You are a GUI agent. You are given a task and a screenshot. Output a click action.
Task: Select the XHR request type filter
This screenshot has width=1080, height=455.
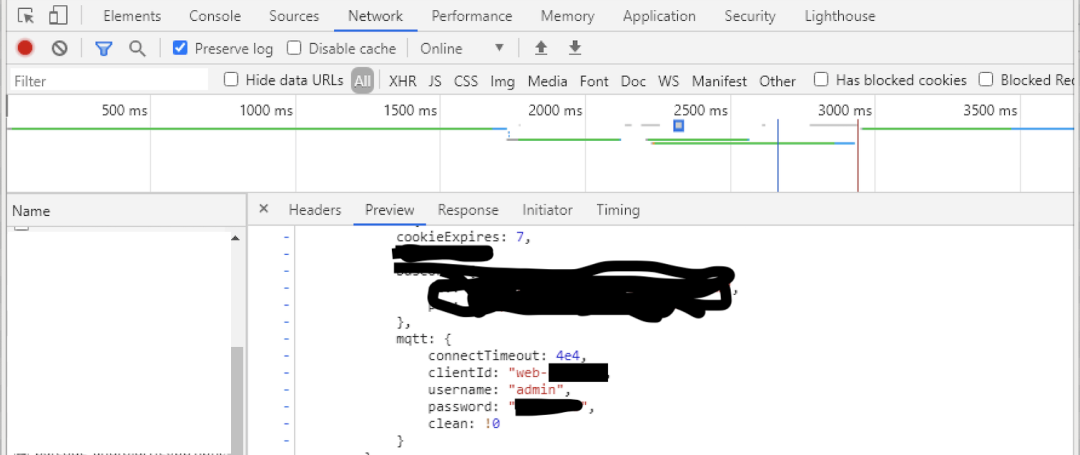coord(402,81)
